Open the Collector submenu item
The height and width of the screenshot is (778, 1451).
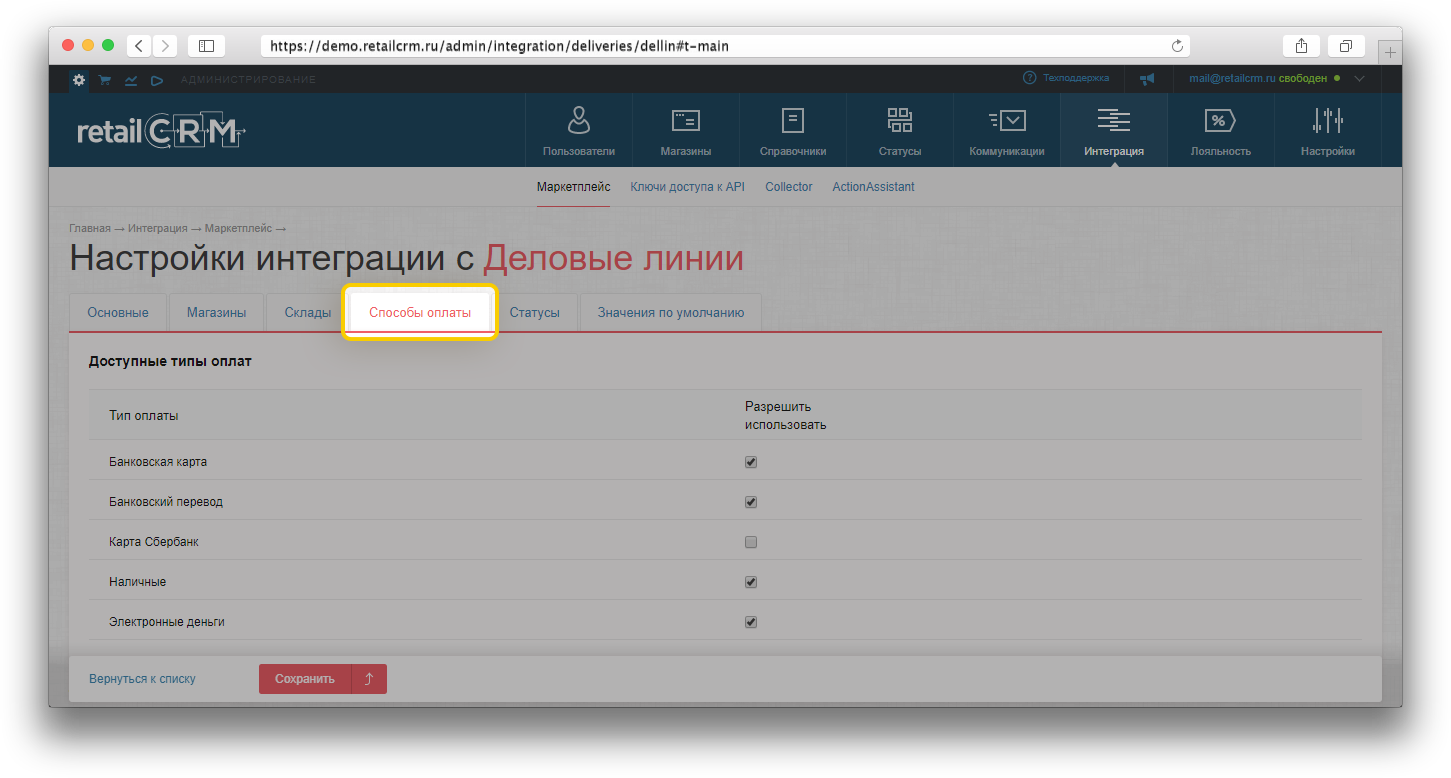pyautogui.click(x=789, y=187)
